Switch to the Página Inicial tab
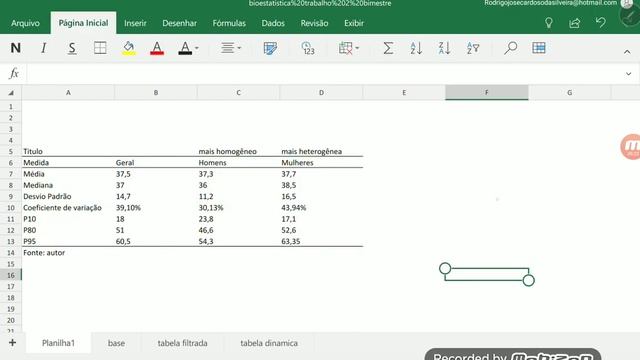This screenshot has width=640, height=360. pos(83,23)
